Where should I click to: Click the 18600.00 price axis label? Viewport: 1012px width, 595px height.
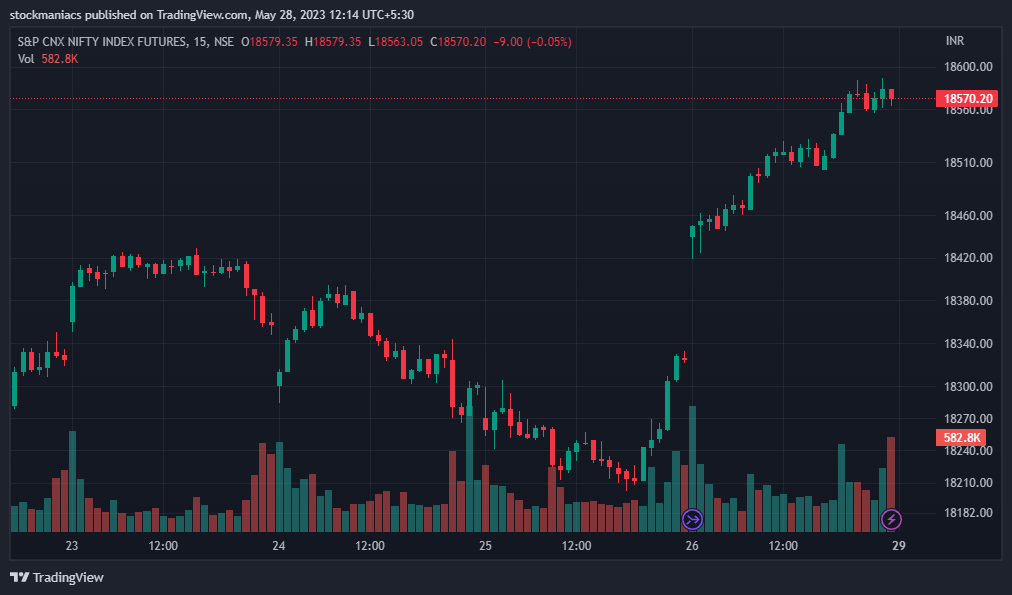pyautogui.click(x=968, y=66)
